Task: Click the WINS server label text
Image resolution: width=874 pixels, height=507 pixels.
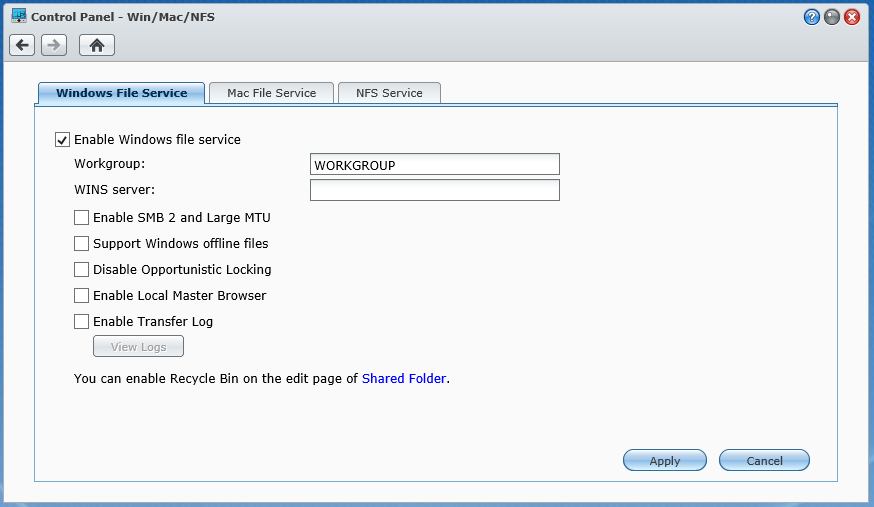Action: click(x=114, y=190)
